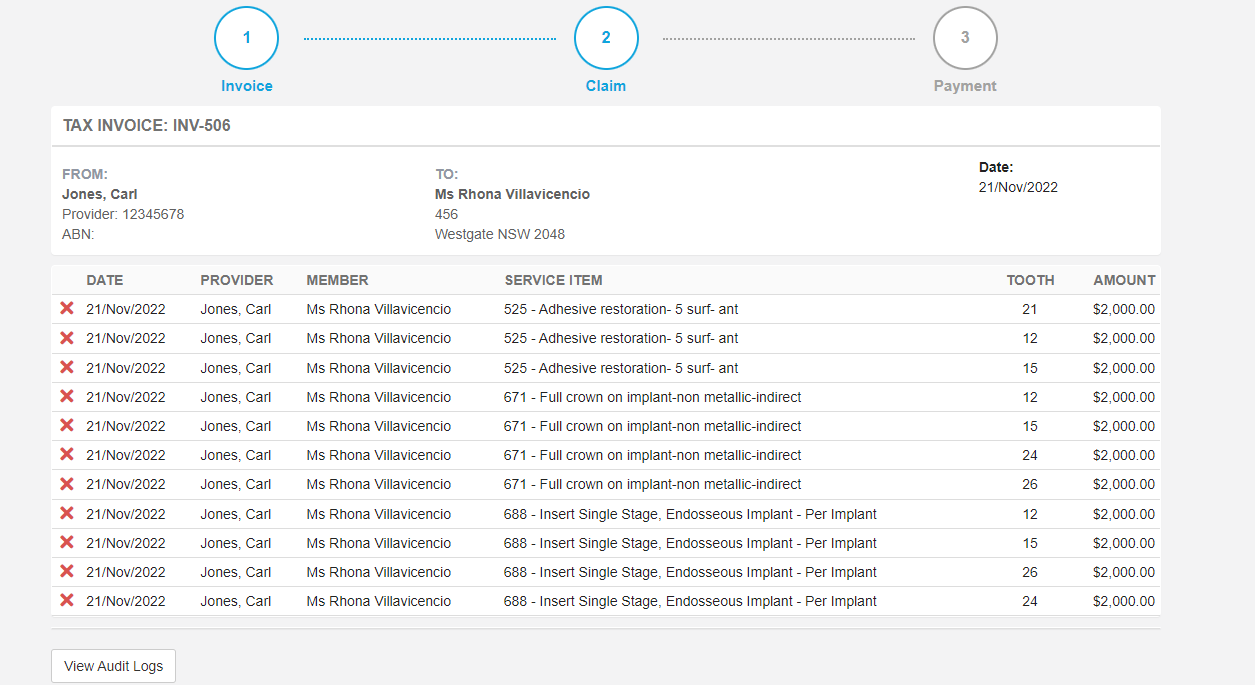Viewport: 1255px width, 685px height.
Task: Sort by the AMOUNT column header
Action: [1124, 280]
